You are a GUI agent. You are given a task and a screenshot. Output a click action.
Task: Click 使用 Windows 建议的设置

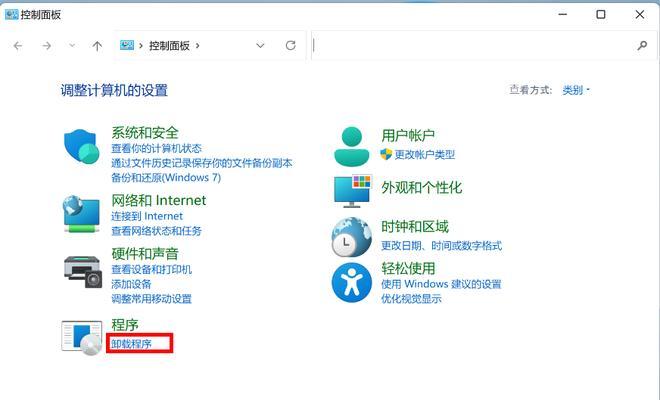click(441, 284)
